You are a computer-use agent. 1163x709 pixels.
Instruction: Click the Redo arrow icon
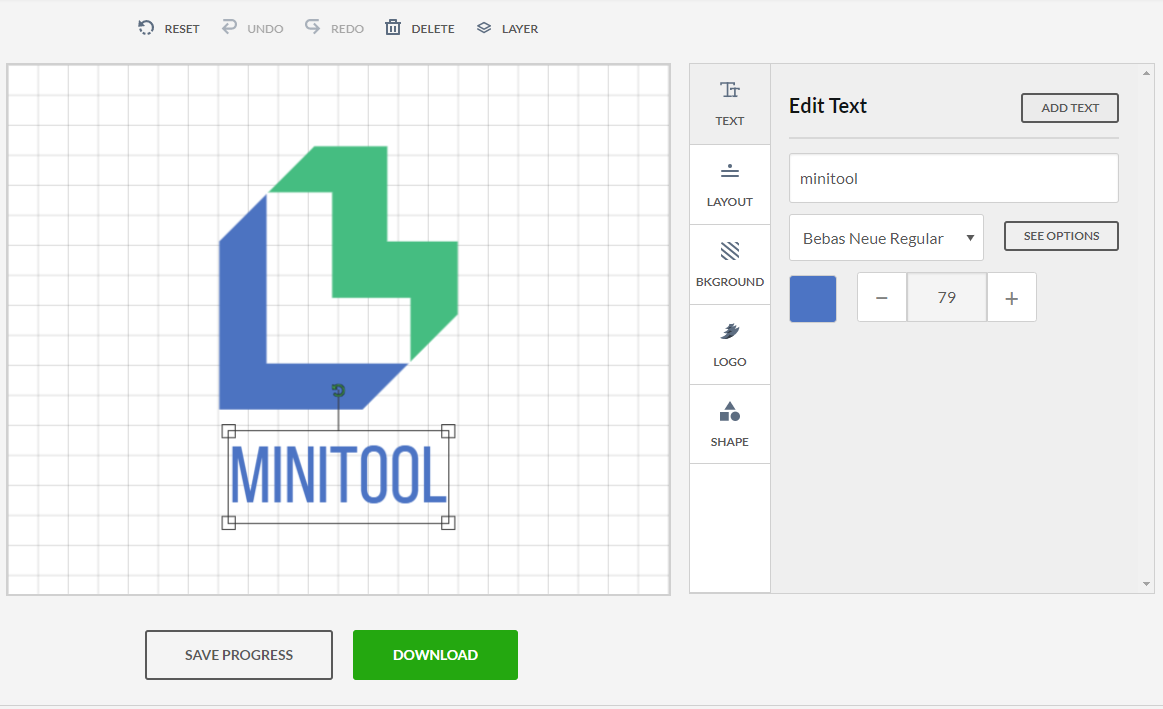[312, 27]
